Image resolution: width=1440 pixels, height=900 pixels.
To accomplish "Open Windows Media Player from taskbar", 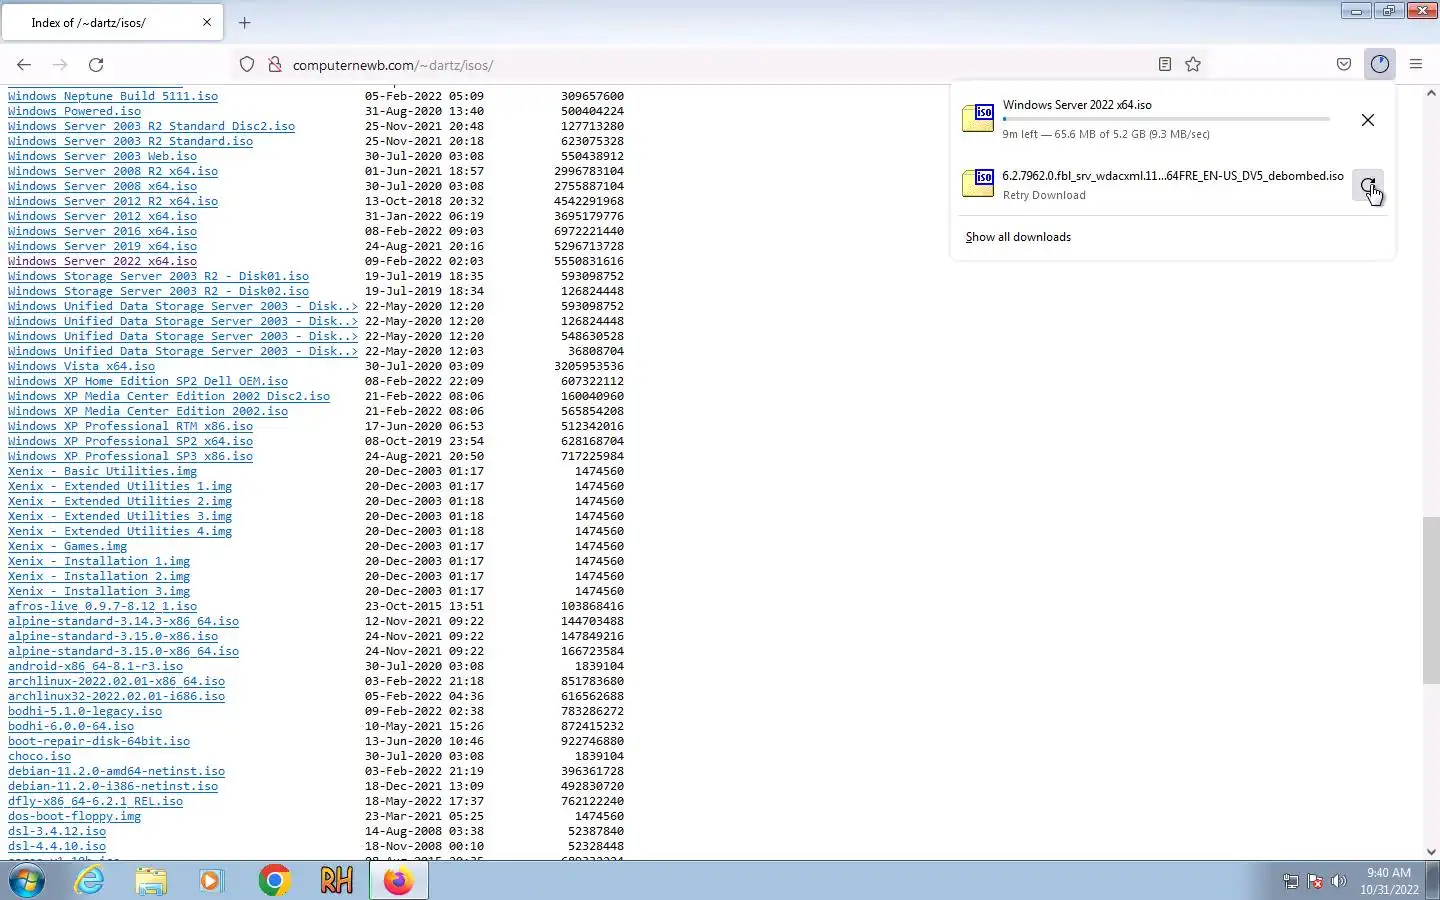I will (211, 881).
